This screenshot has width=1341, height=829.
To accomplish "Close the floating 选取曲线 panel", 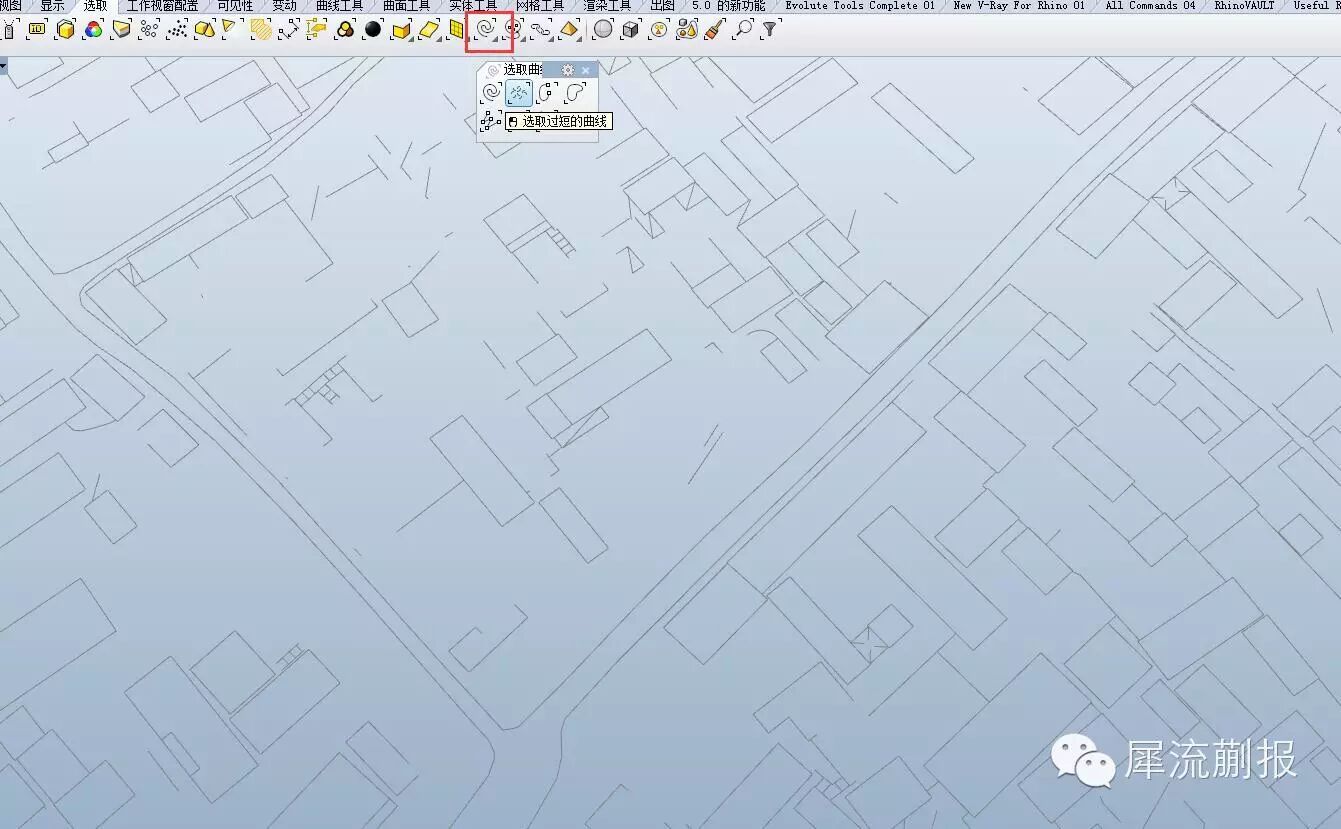I will tap(586, 70).
